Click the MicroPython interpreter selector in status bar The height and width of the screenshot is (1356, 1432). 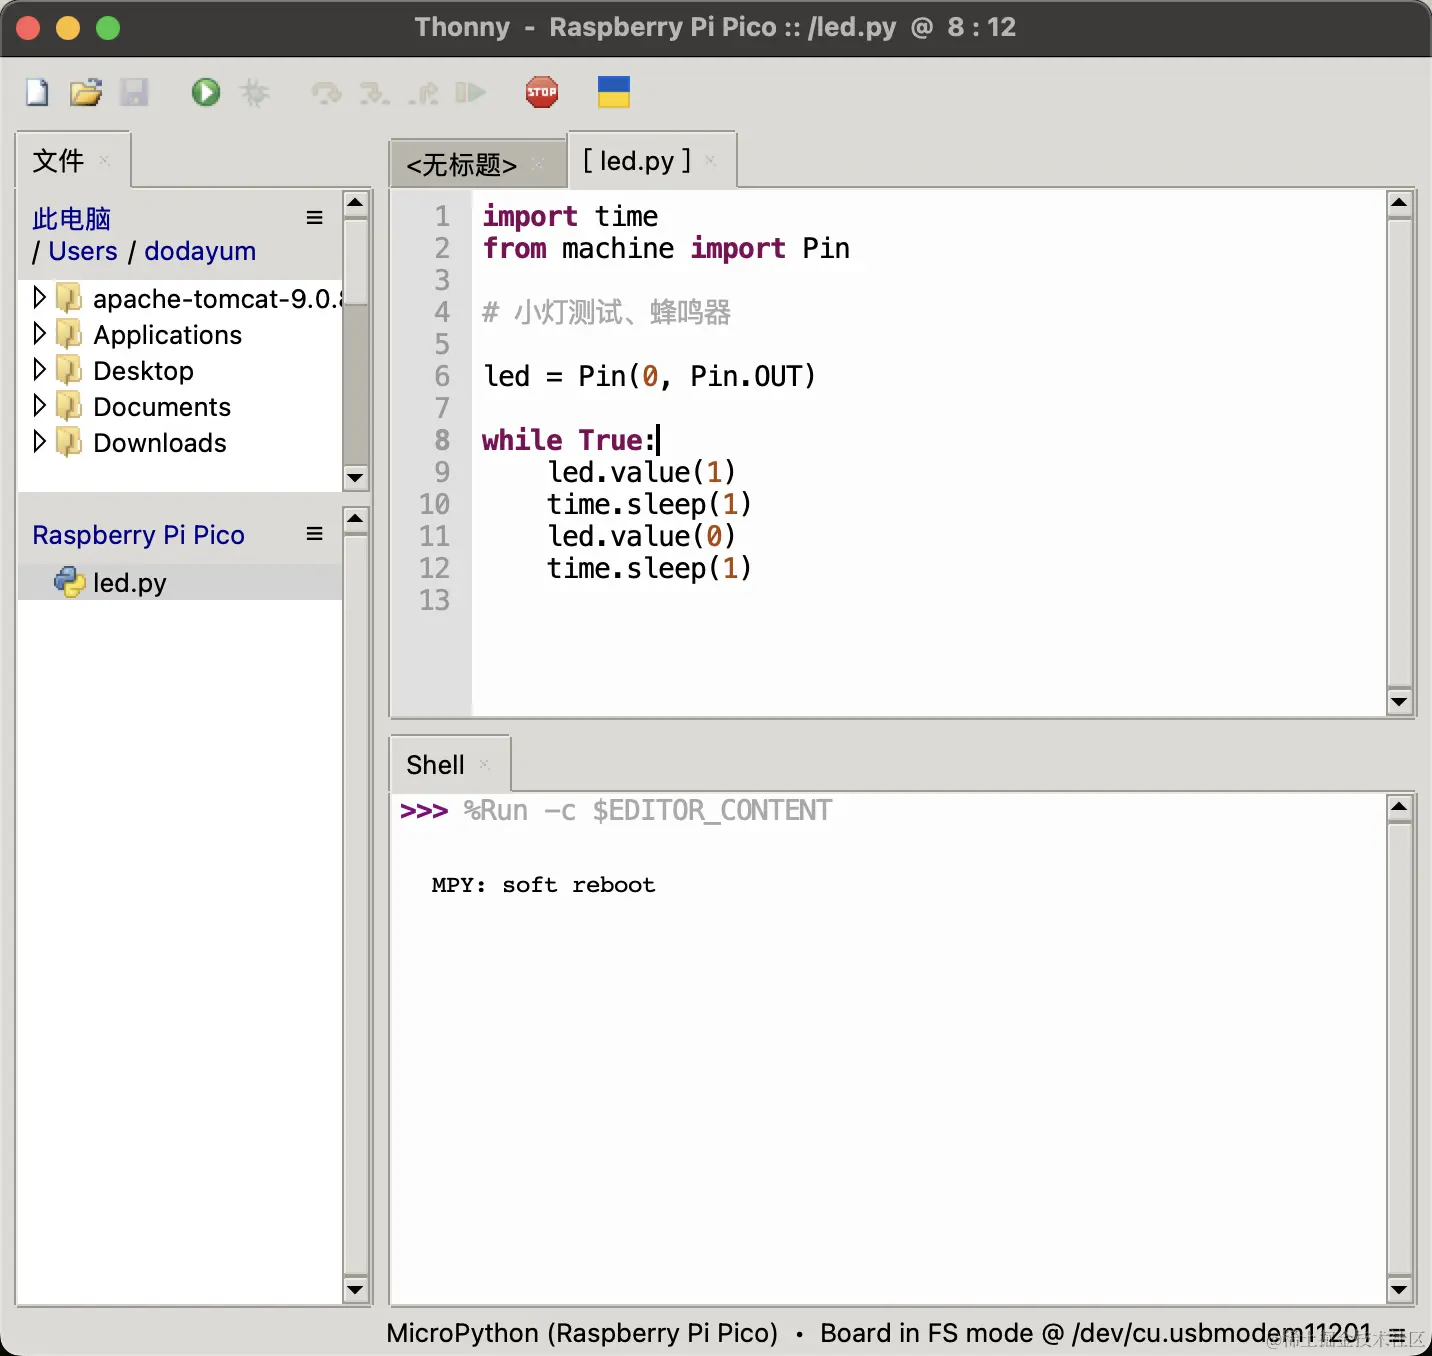tap(582, 1333)
